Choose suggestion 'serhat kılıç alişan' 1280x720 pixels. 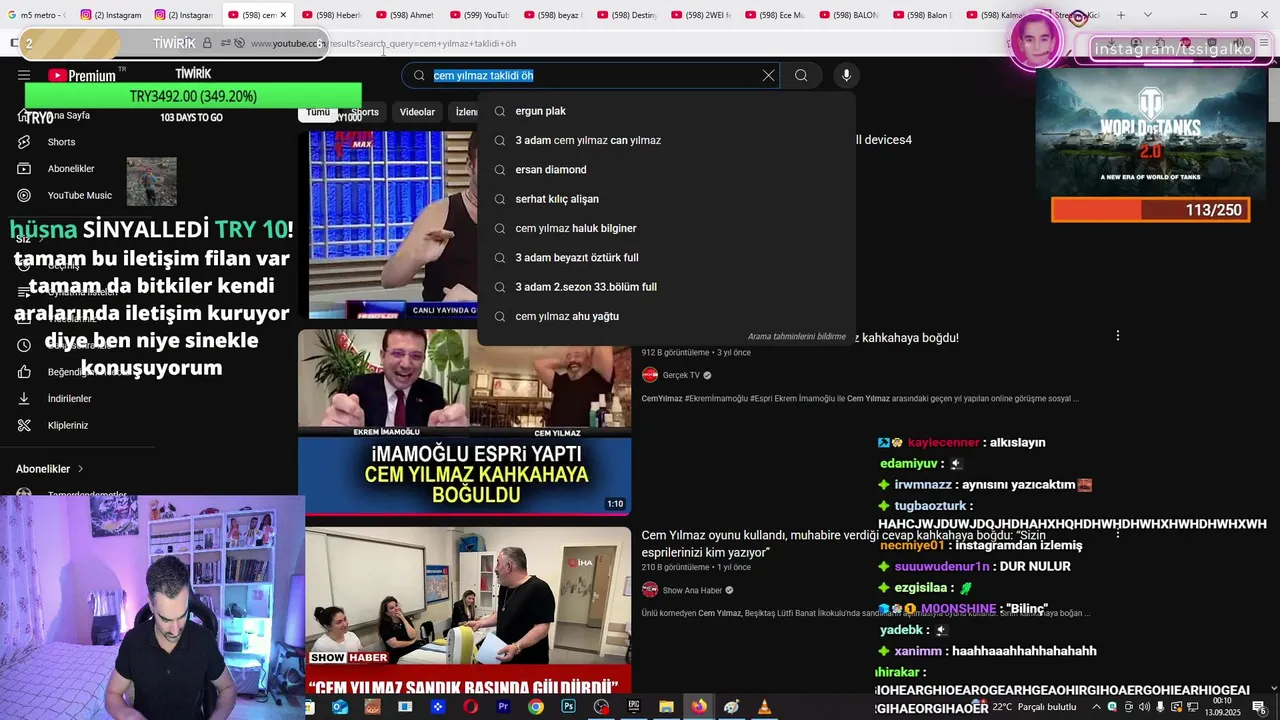point(666,199)
